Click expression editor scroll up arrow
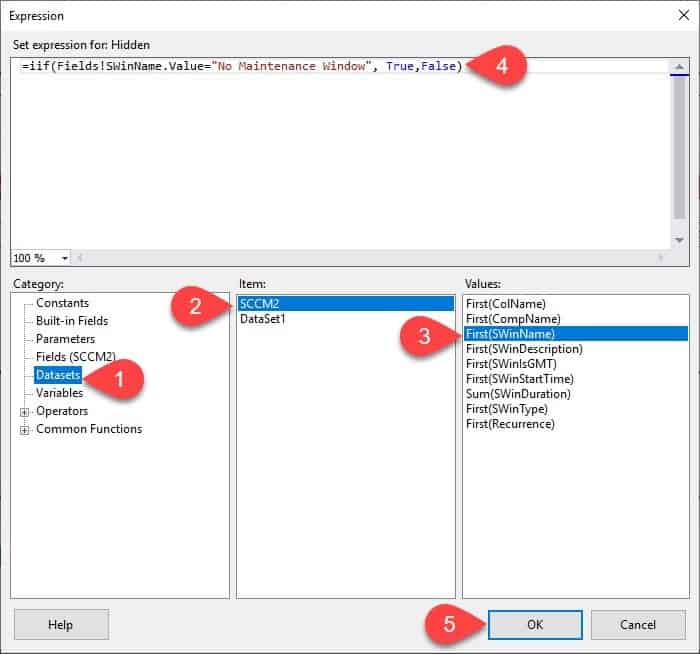 coord(679,67)
